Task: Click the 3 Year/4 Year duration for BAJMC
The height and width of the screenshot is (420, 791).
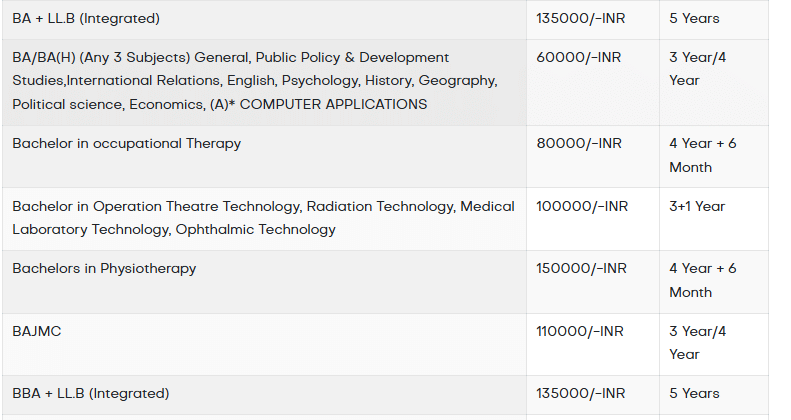Action: click(698, 343)
